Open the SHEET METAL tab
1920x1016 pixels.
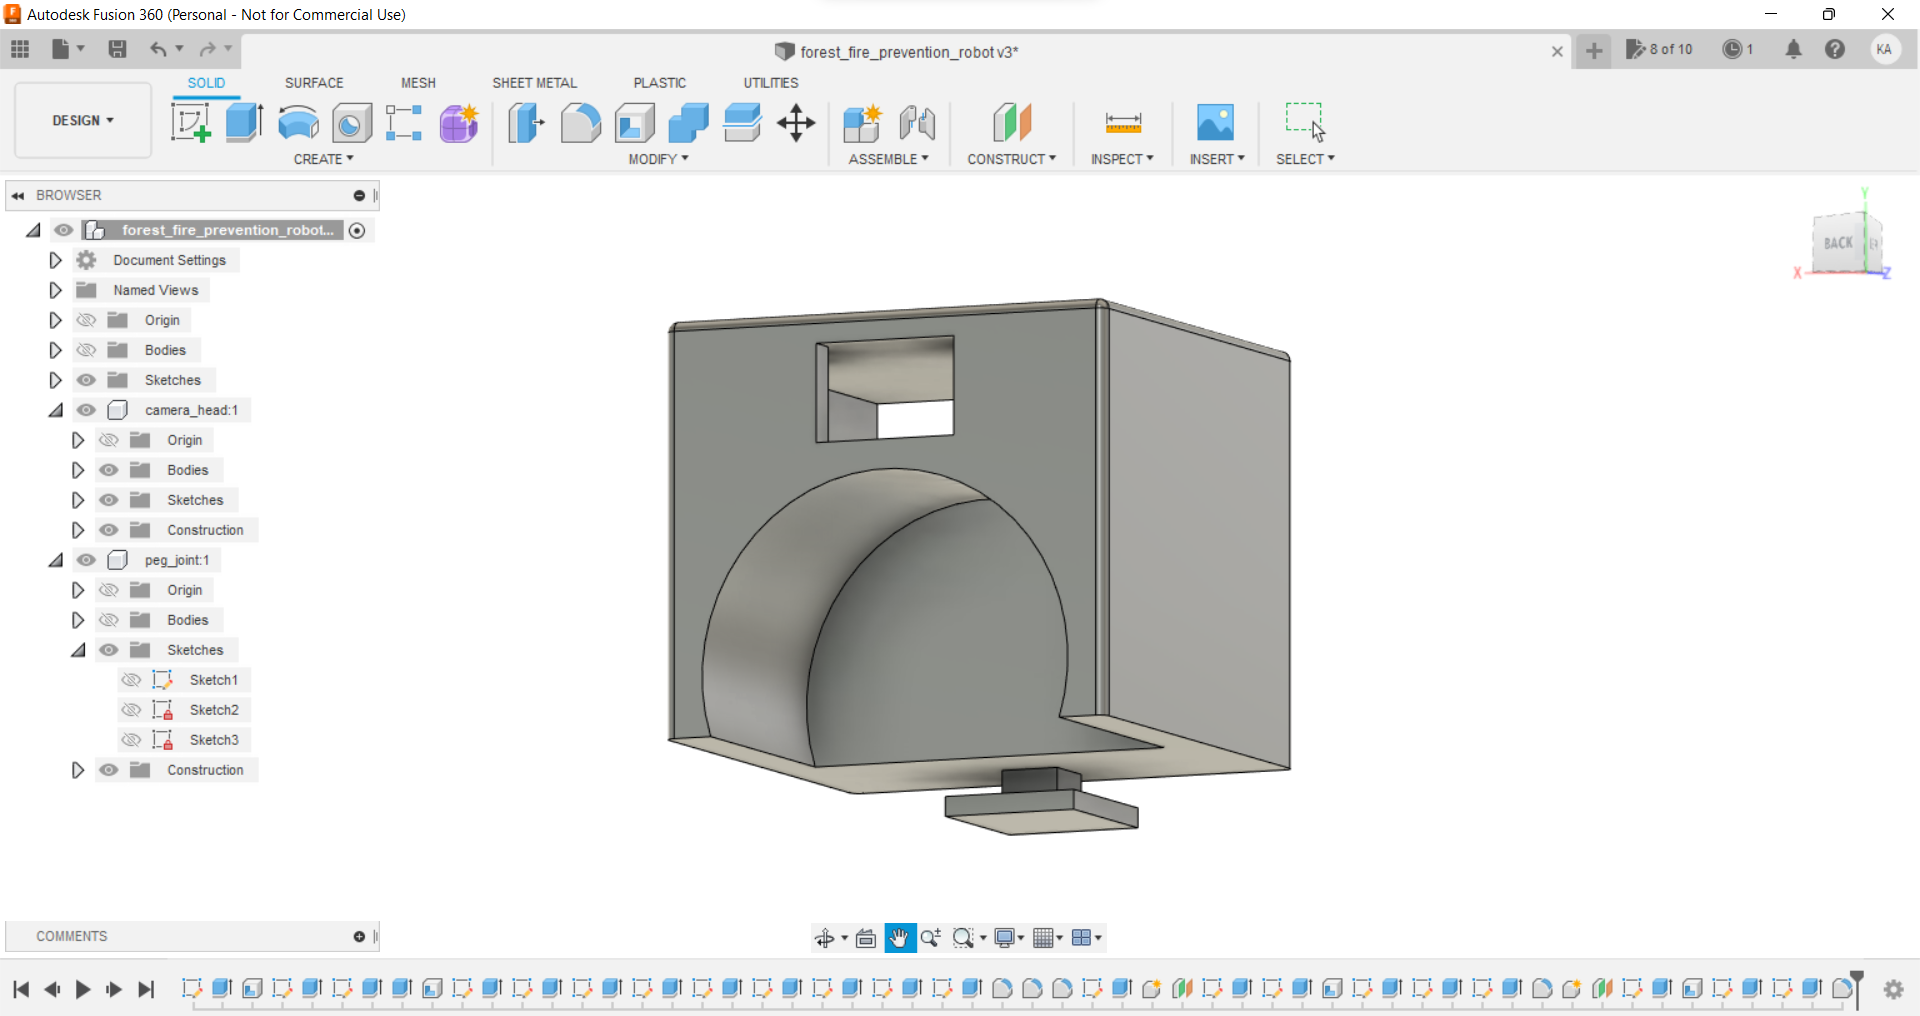534,83
